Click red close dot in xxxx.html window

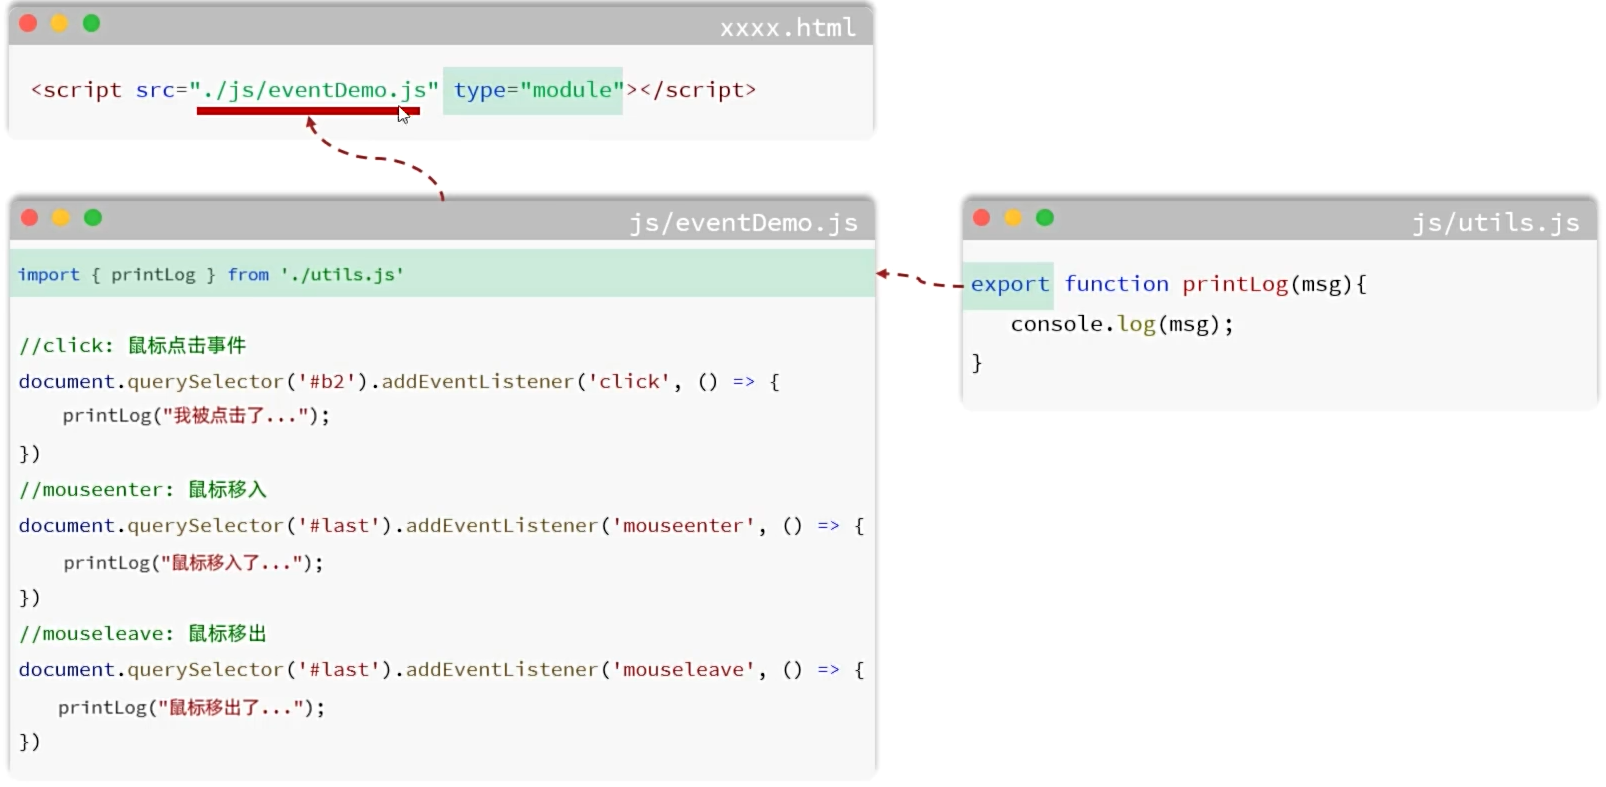click(x=28, y=23)
